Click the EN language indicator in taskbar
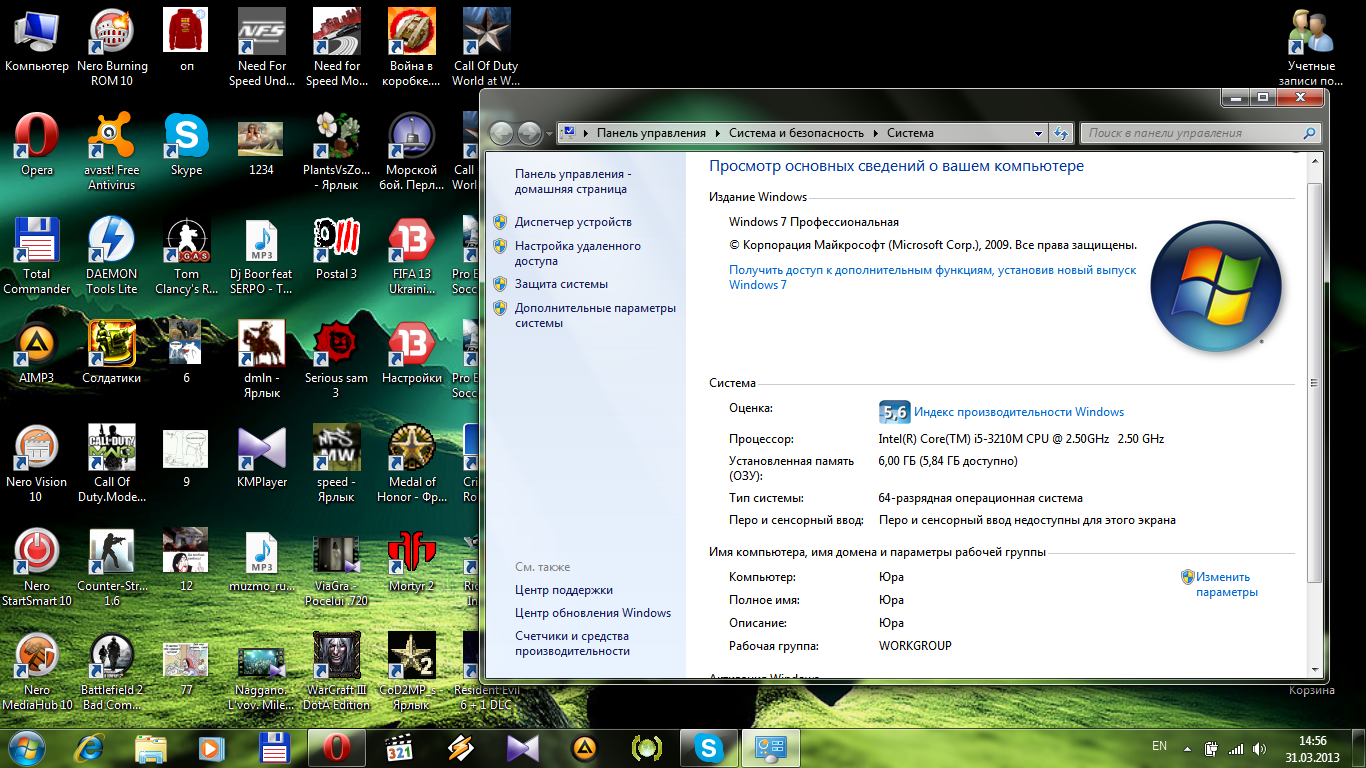The height and width of the screenshot is (768, 1366). point(1159,746)
